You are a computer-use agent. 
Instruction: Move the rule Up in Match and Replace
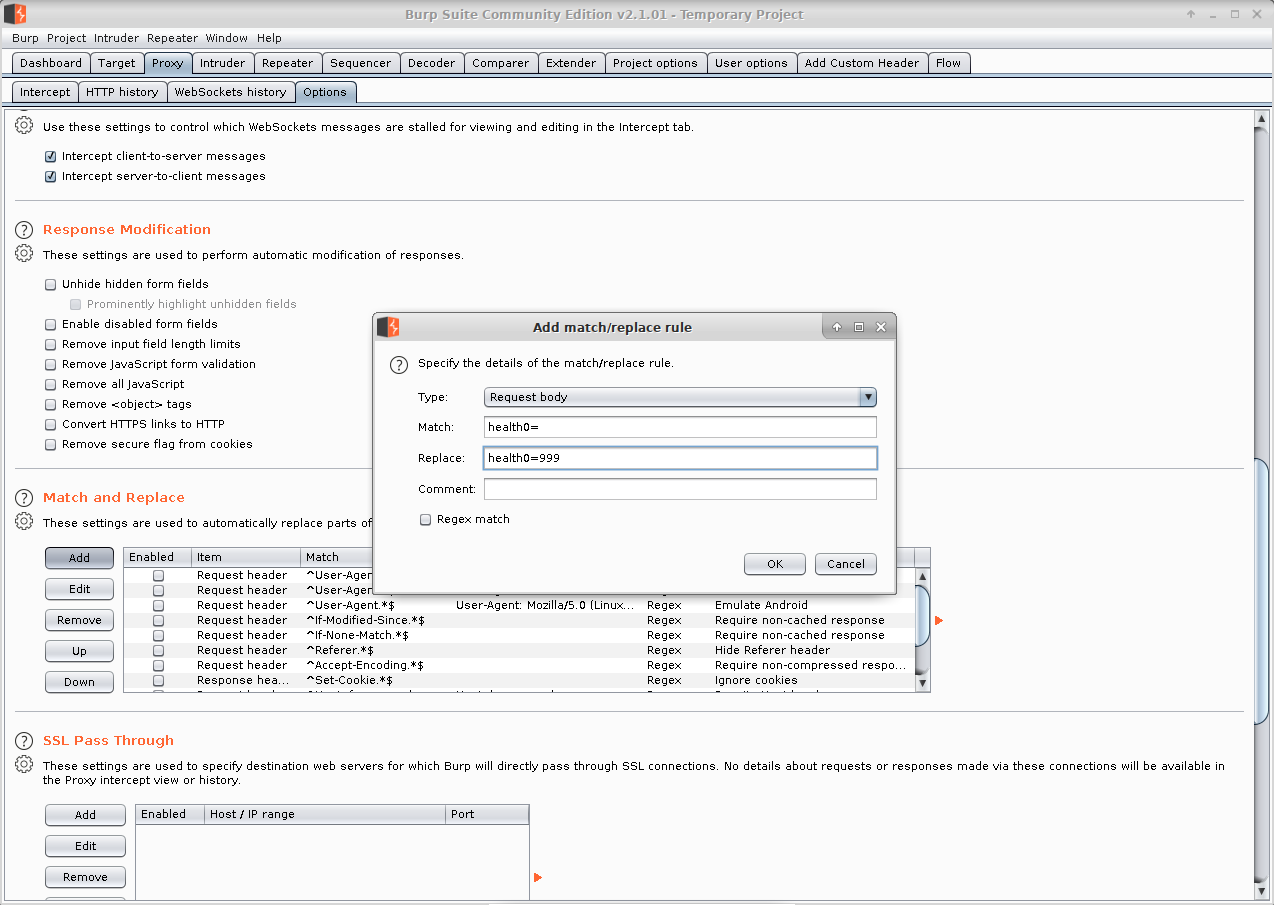point(79,651)
